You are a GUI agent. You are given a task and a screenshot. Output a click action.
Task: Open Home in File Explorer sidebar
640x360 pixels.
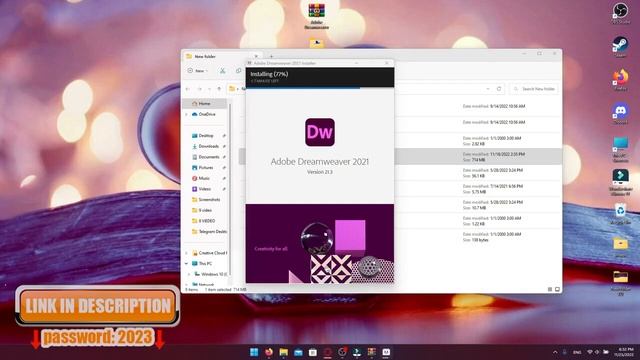[x=204, y=104]
